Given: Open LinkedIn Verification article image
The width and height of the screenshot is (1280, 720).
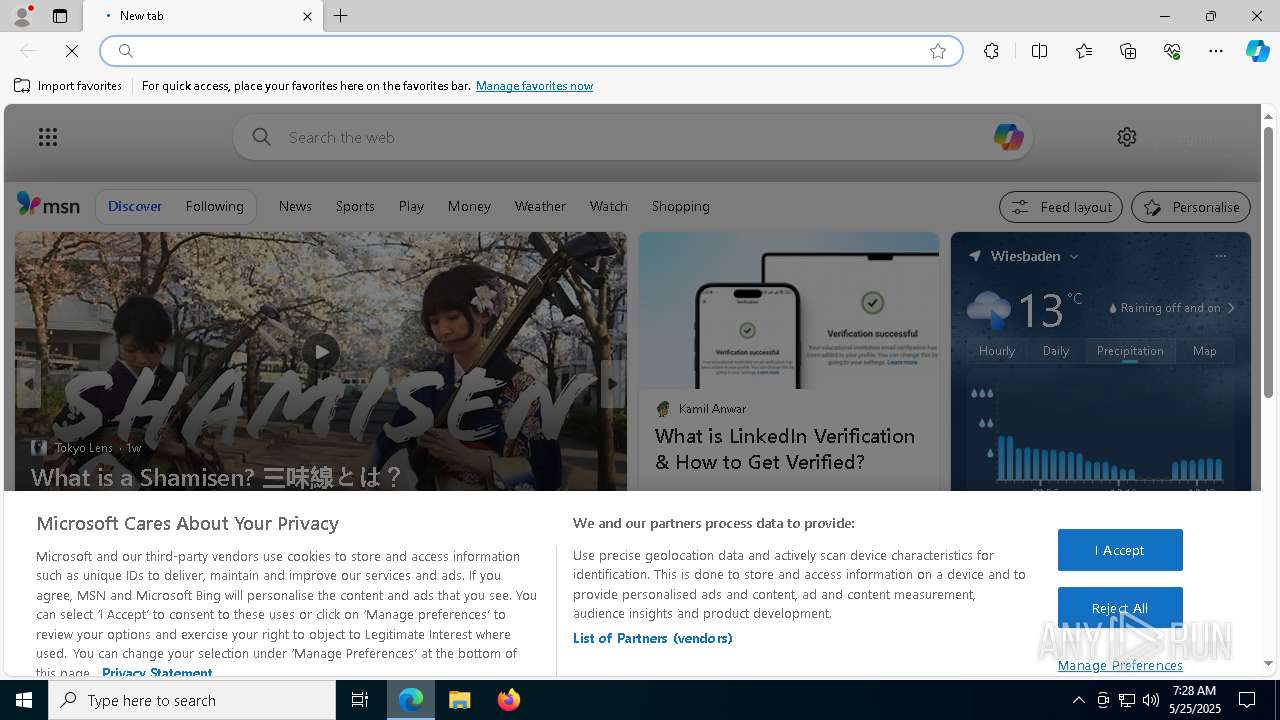Looking at the screenshot, I should click(789, 311).
